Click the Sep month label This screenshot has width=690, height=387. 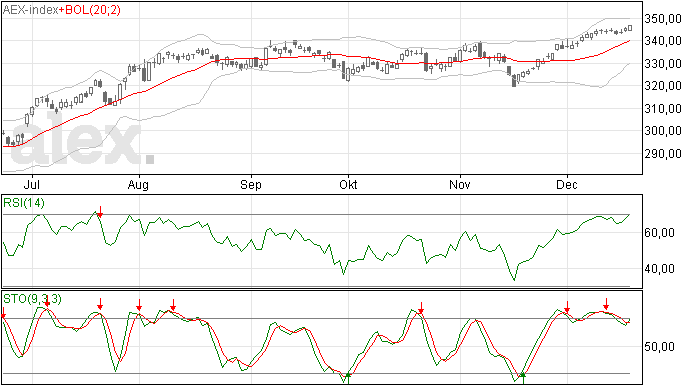pyautogui.click(x=251, y=184)
